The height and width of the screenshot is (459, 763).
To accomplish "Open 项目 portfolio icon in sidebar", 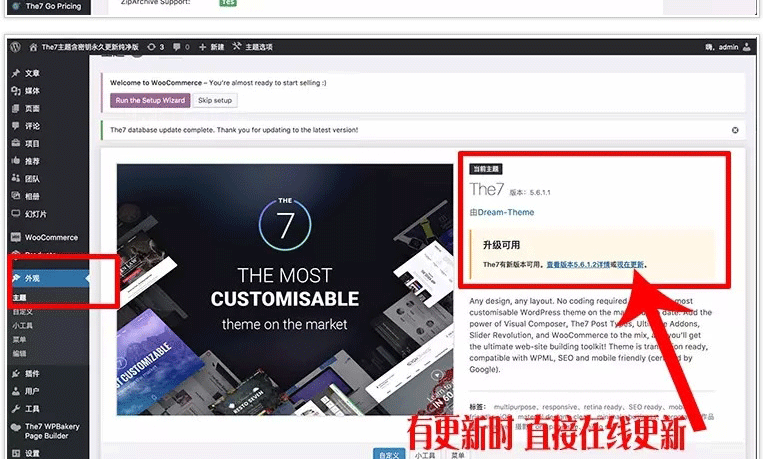I will (16, 143).
